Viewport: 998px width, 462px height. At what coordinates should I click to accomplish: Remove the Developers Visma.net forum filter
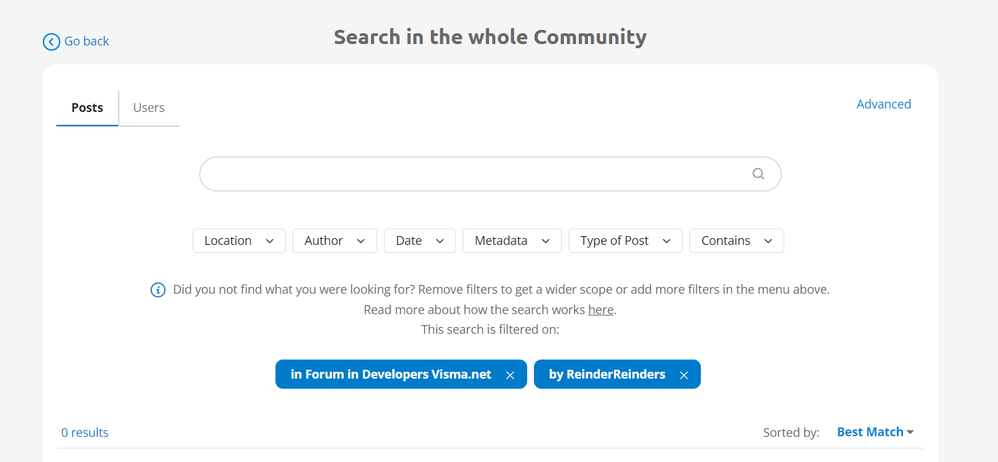[x=510, y=375]
